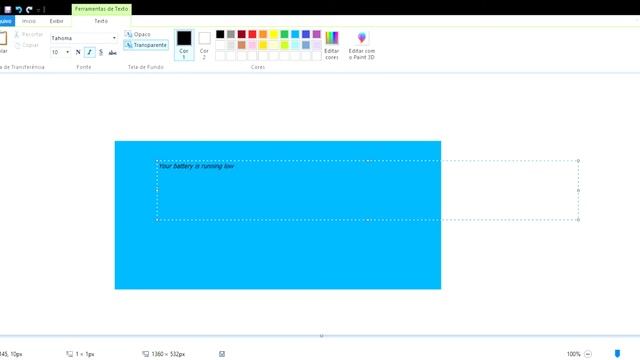
Task: Pick the green color swatch
Action: click(284, 34)
